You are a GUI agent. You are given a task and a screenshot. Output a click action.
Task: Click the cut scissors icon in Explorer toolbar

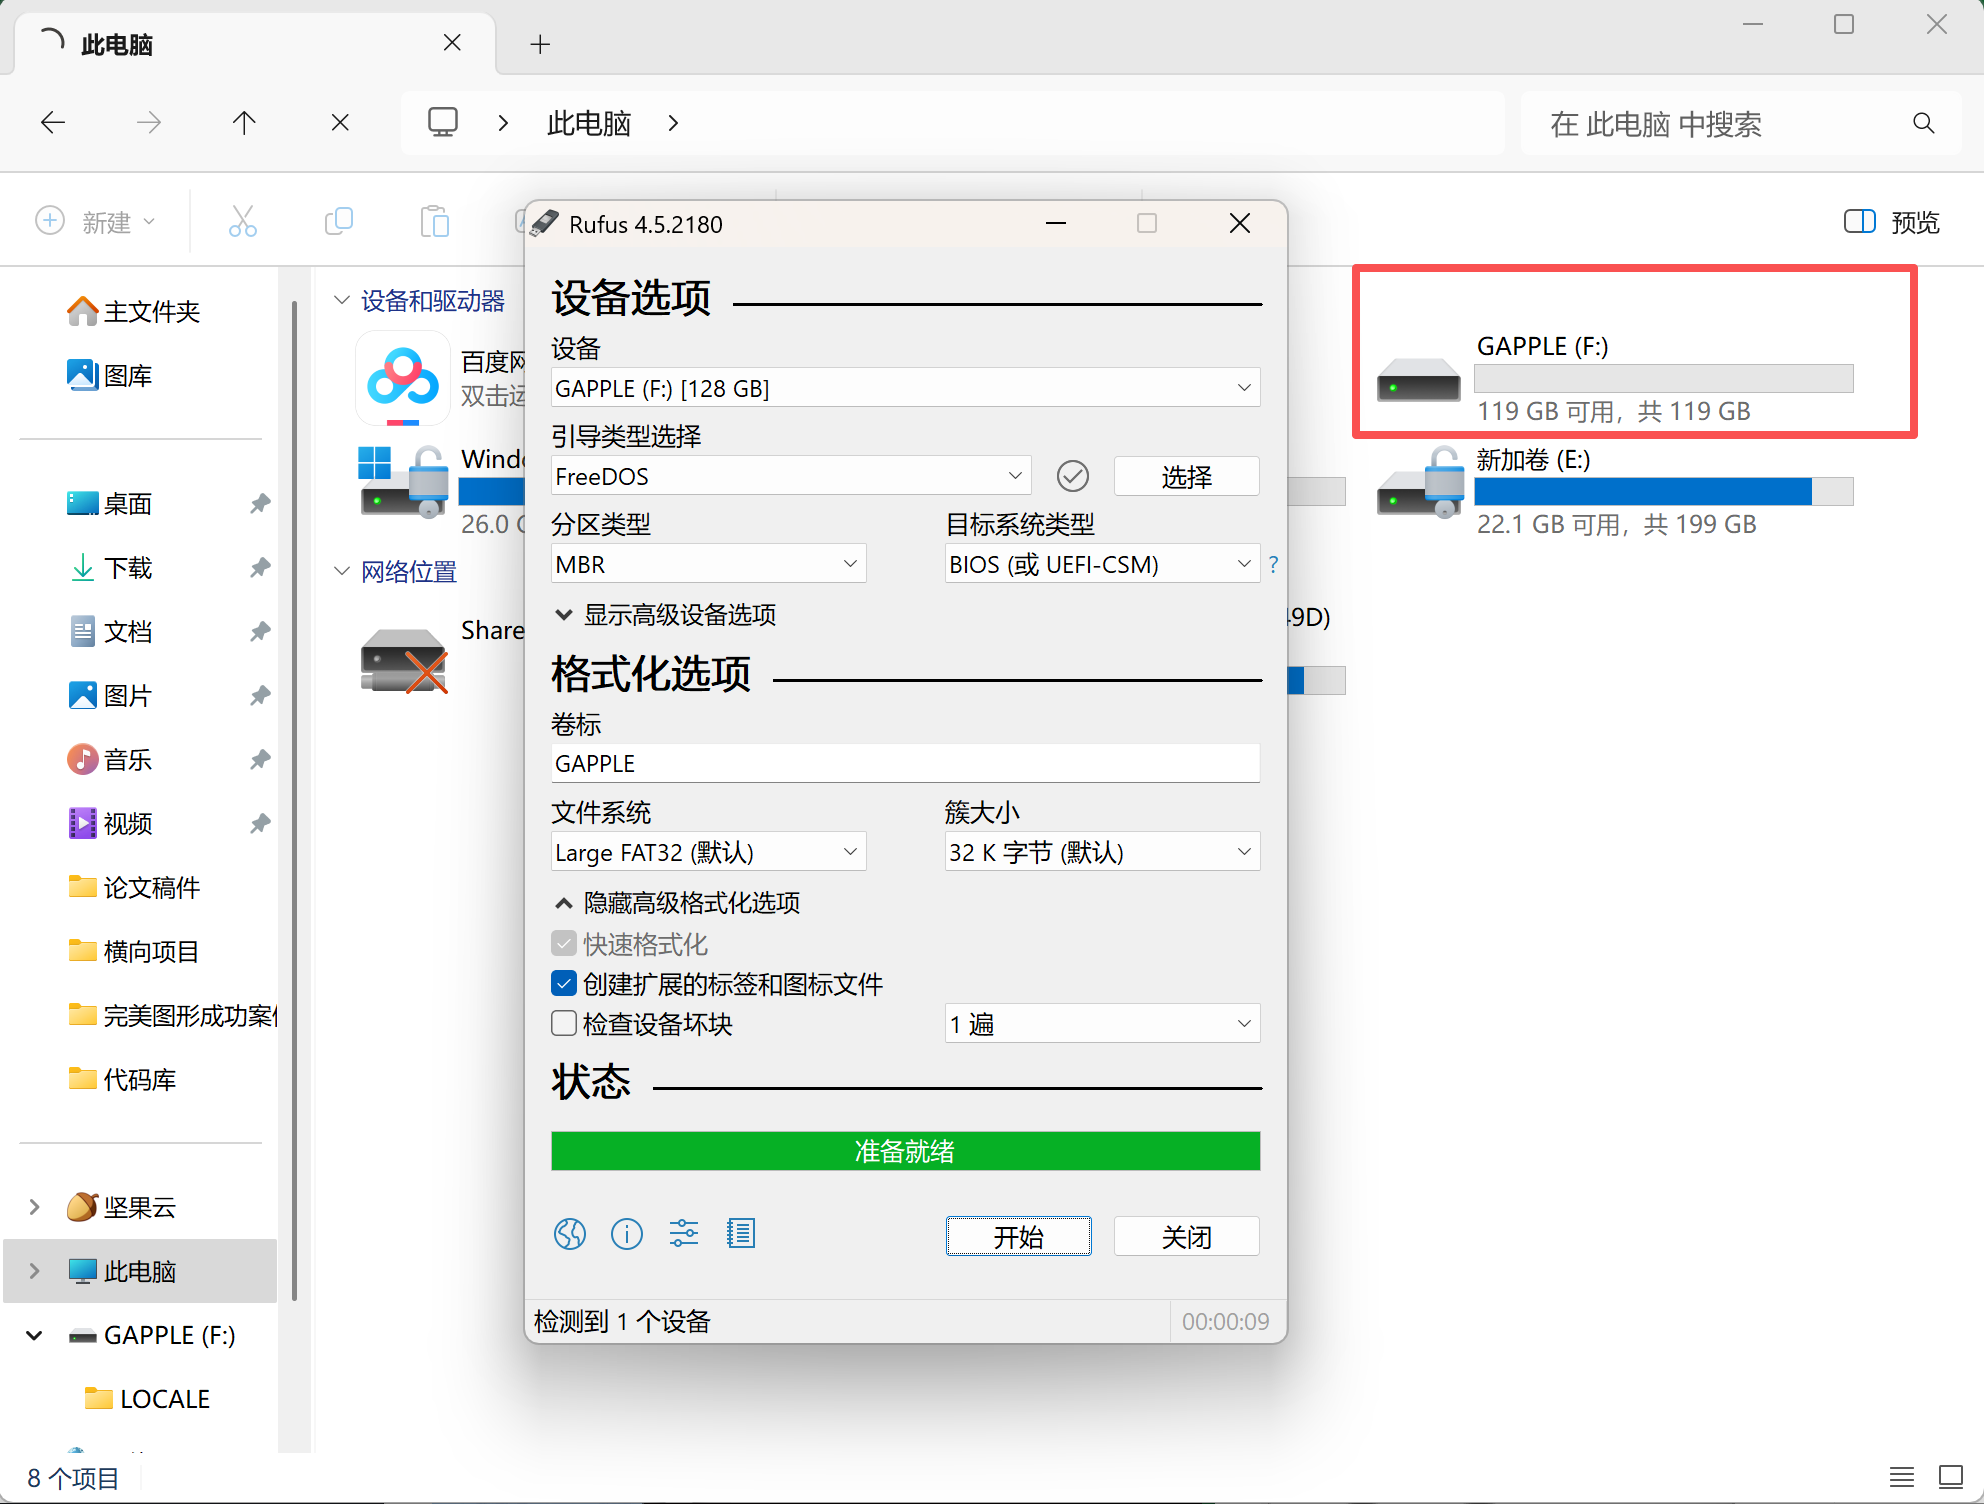click(243, 221)
